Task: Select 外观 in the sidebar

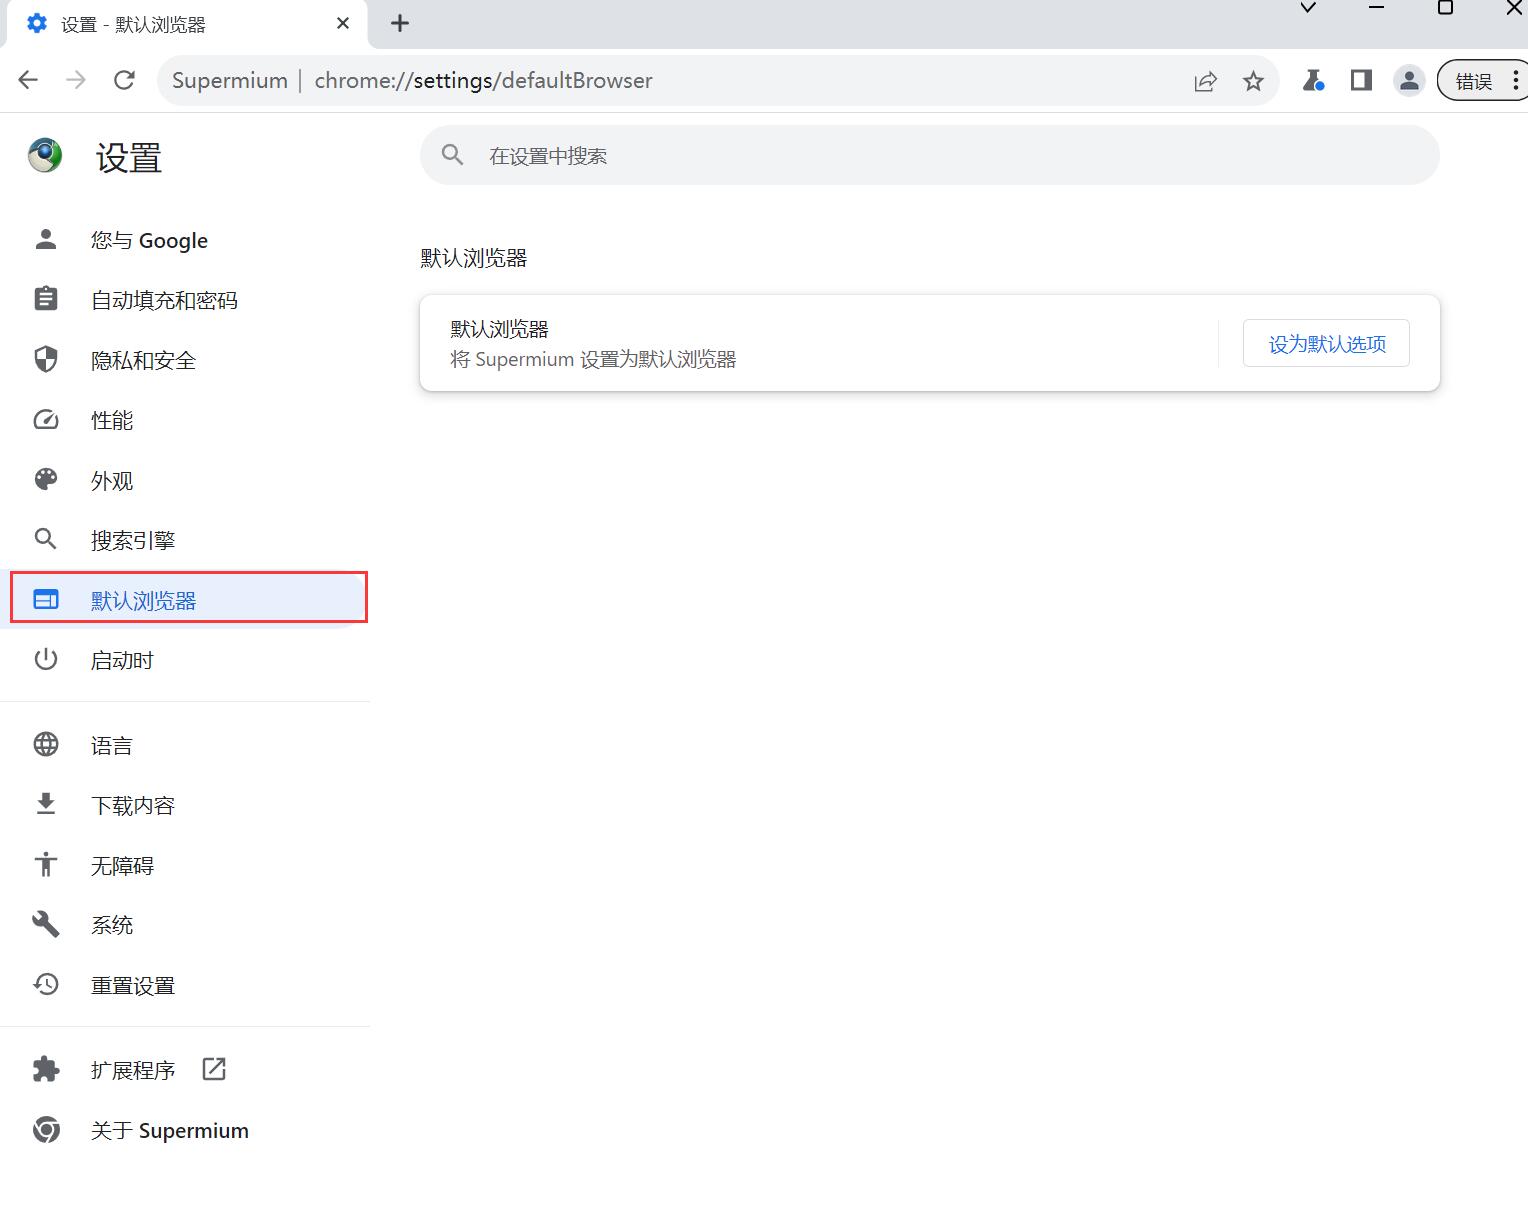Action: click(112, 480)
